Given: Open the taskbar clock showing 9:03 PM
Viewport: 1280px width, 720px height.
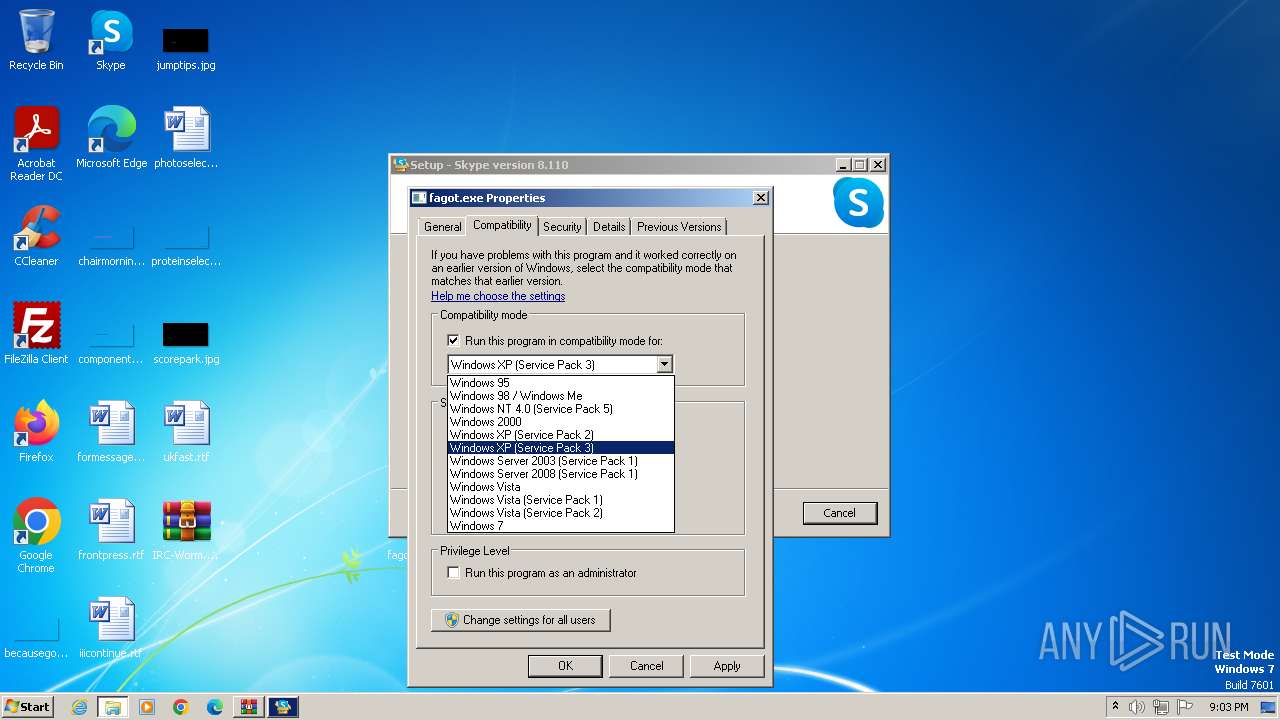Looking at the screenshot, I should 1228,707.
